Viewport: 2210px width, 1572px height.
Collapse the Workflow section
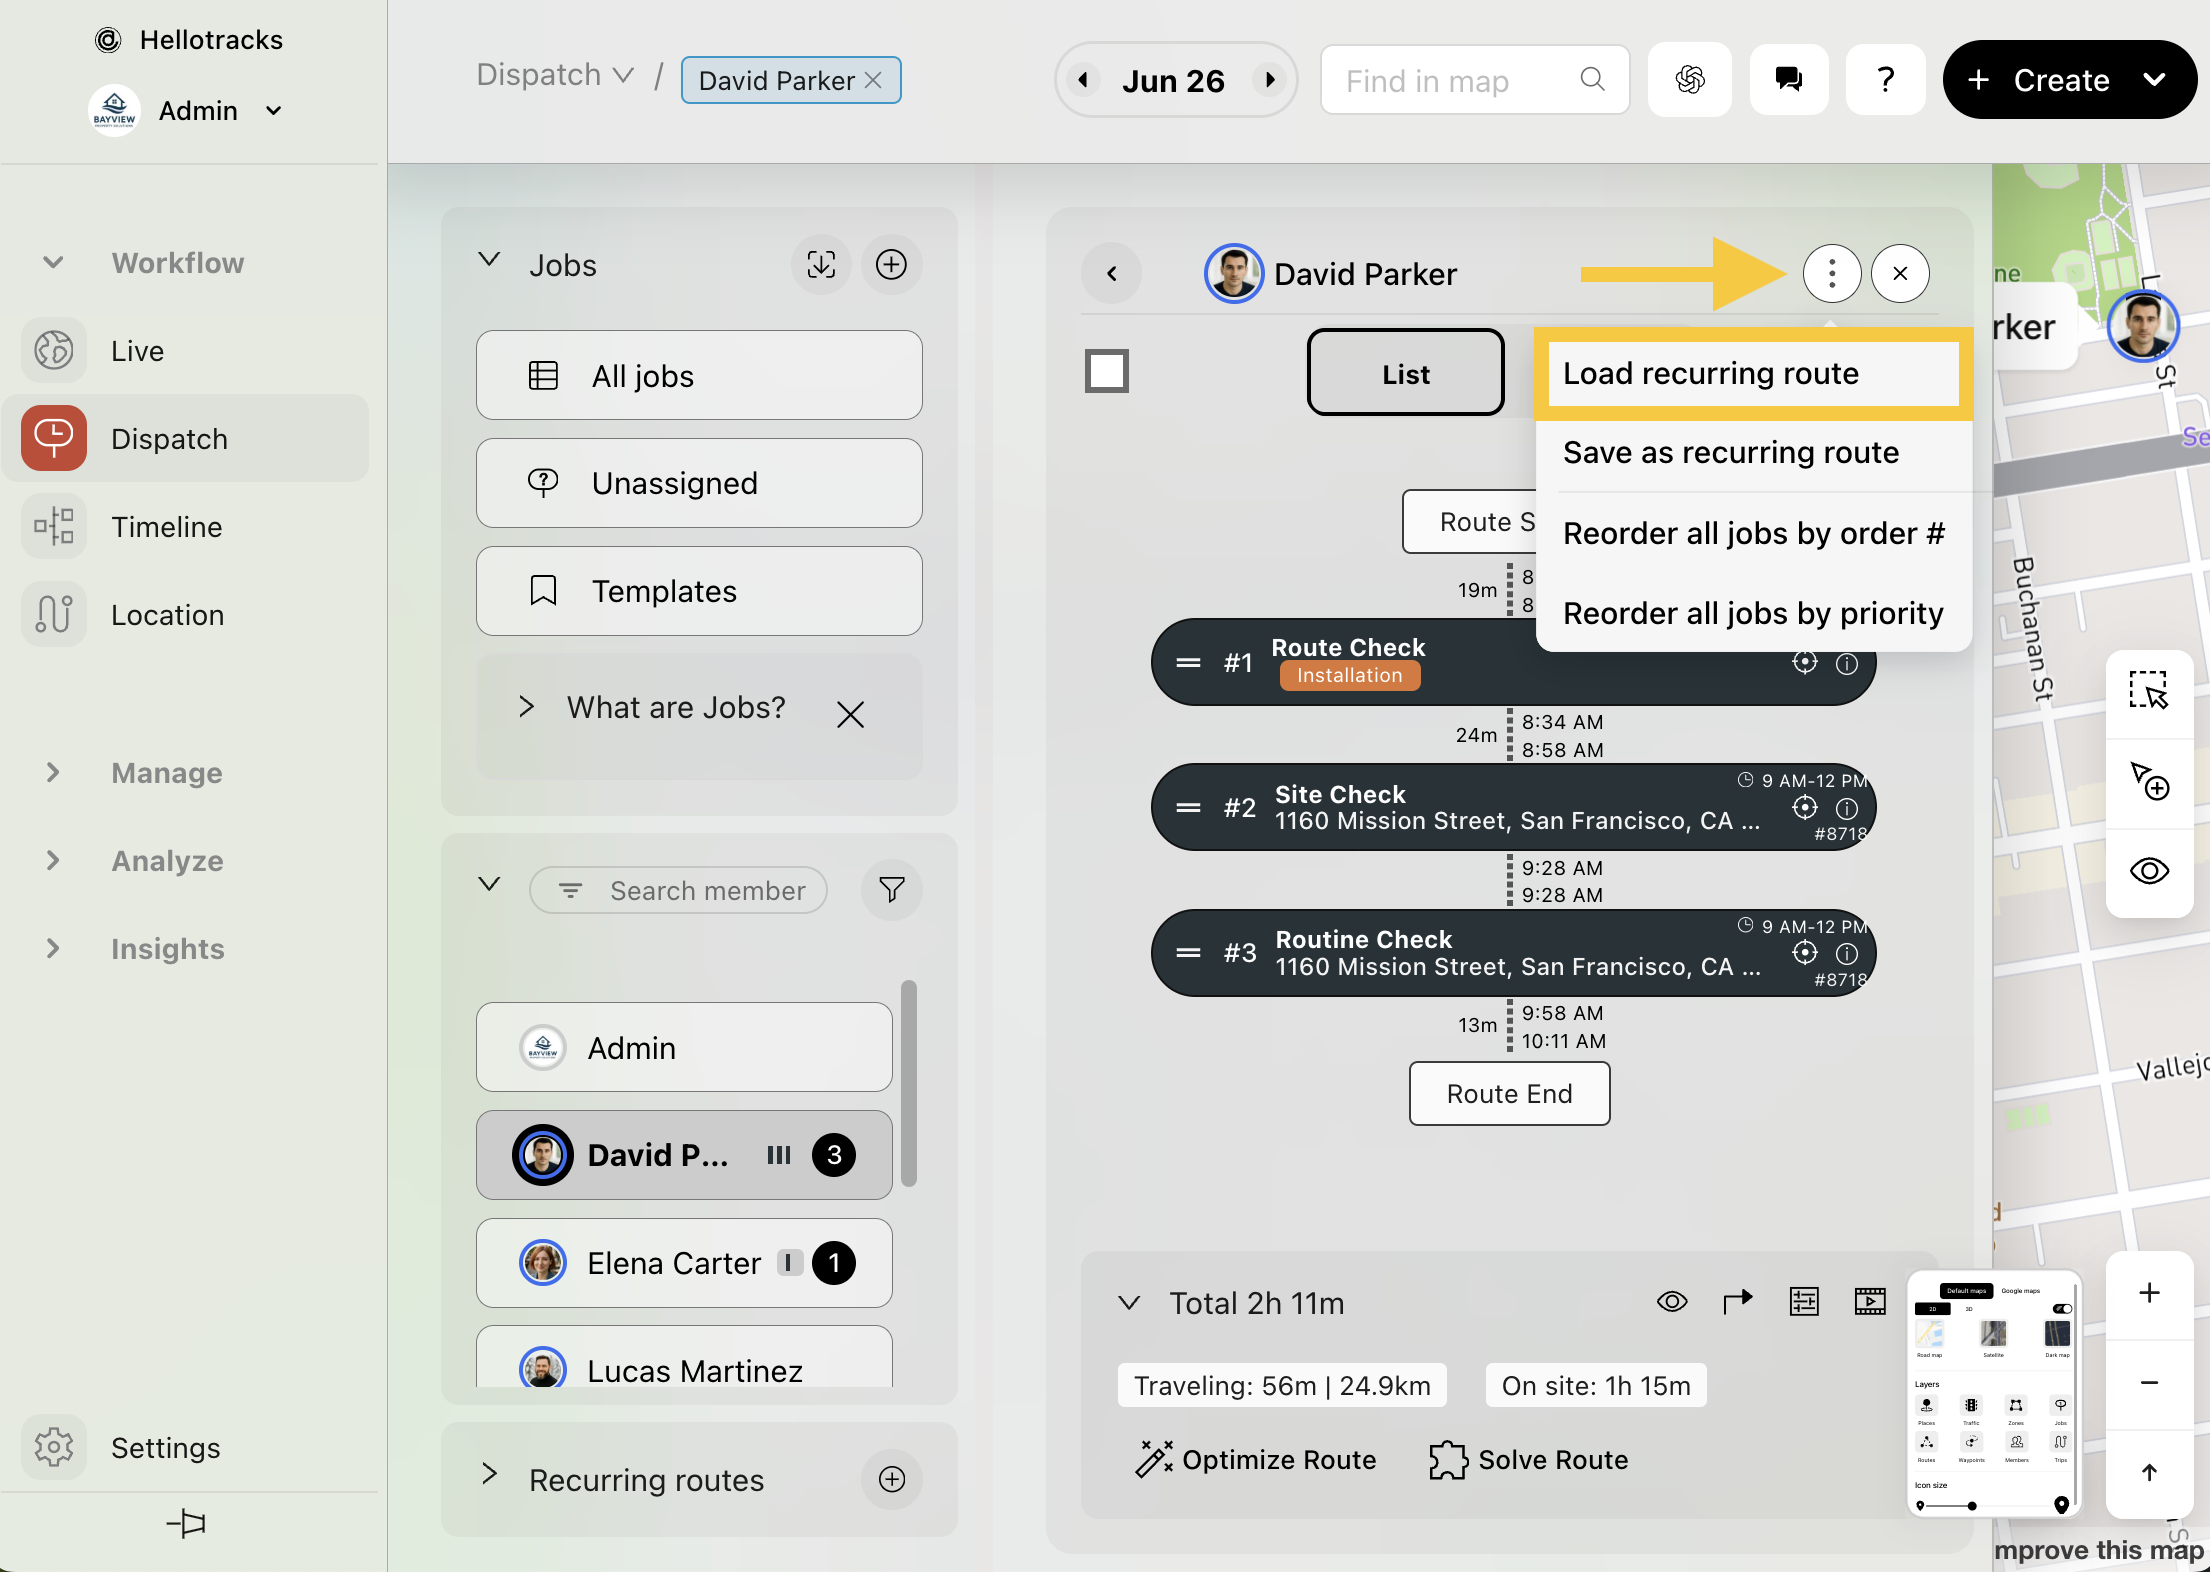[x=53, y=263]
